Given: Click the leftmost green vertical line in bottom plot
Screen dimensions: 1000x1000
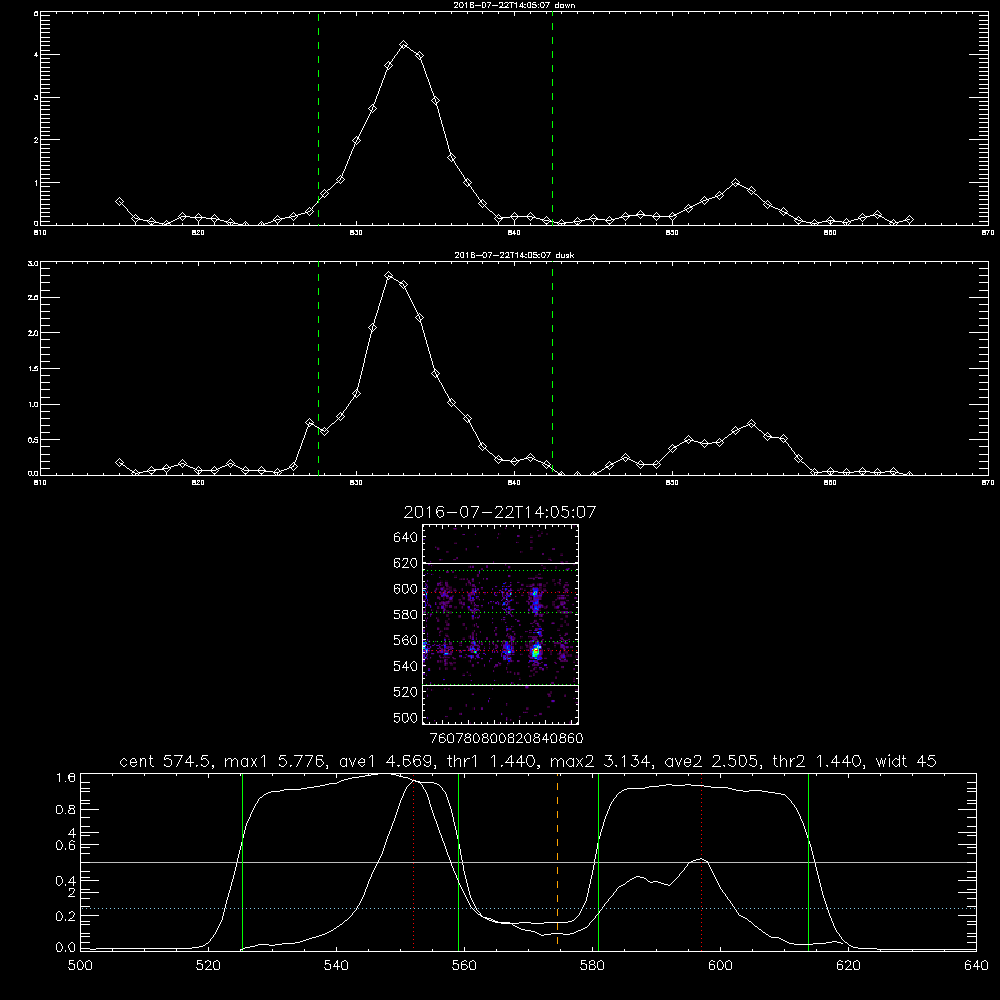Looking at the screenshot, I should (x=242, y=861).
